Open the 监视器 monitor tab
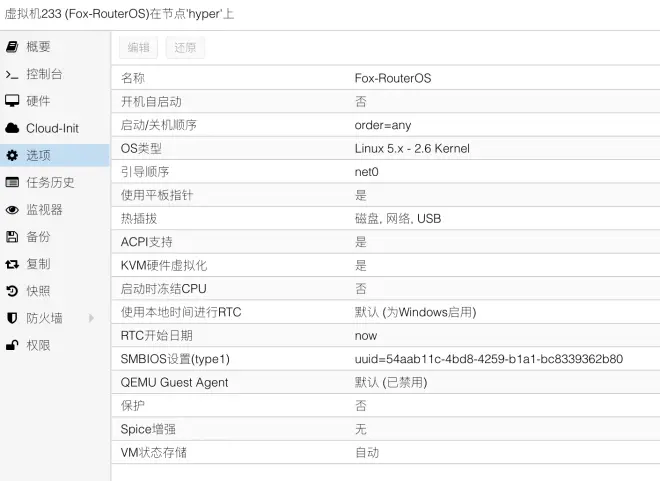Screen dimensions: 660x481 [x=55, y=210]
